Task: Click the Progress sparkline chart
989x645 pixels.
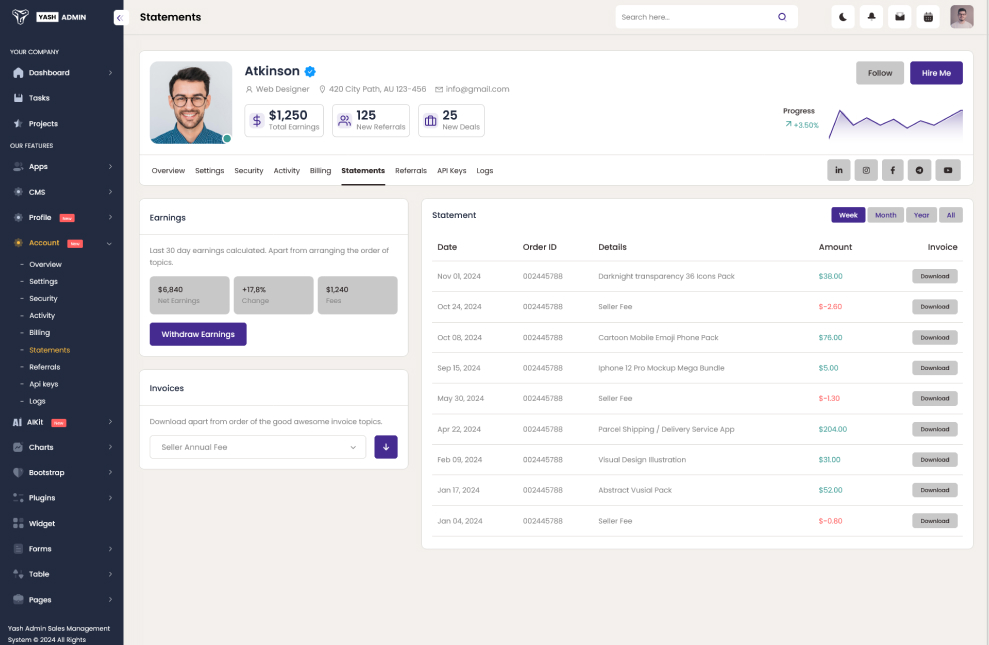Action: pyautogui.click(x=895, y=124)
